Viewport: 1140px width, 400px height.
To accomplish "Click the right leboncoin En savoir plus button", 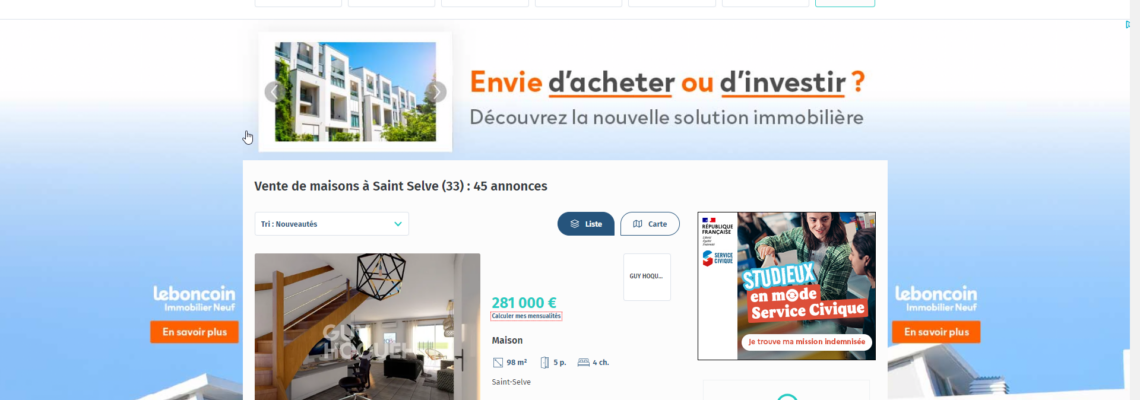I will (x=936, y=332).
